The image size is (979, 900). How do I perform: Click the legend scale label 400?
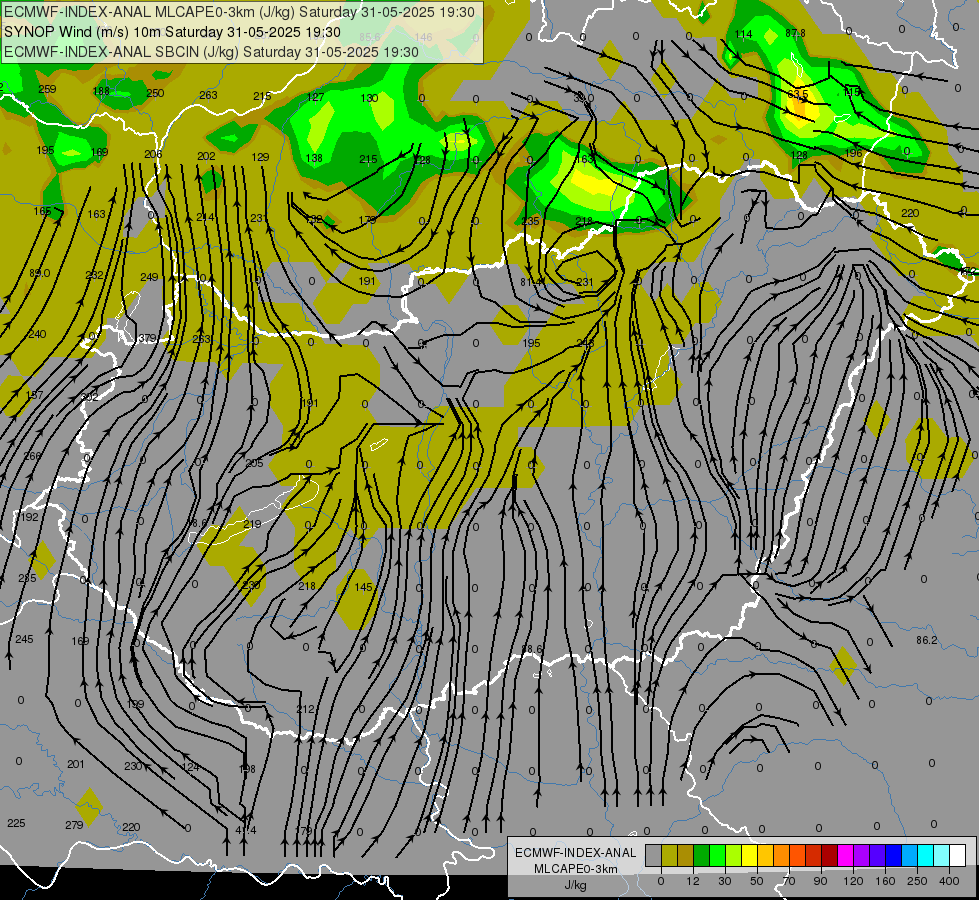click(949, 881)
